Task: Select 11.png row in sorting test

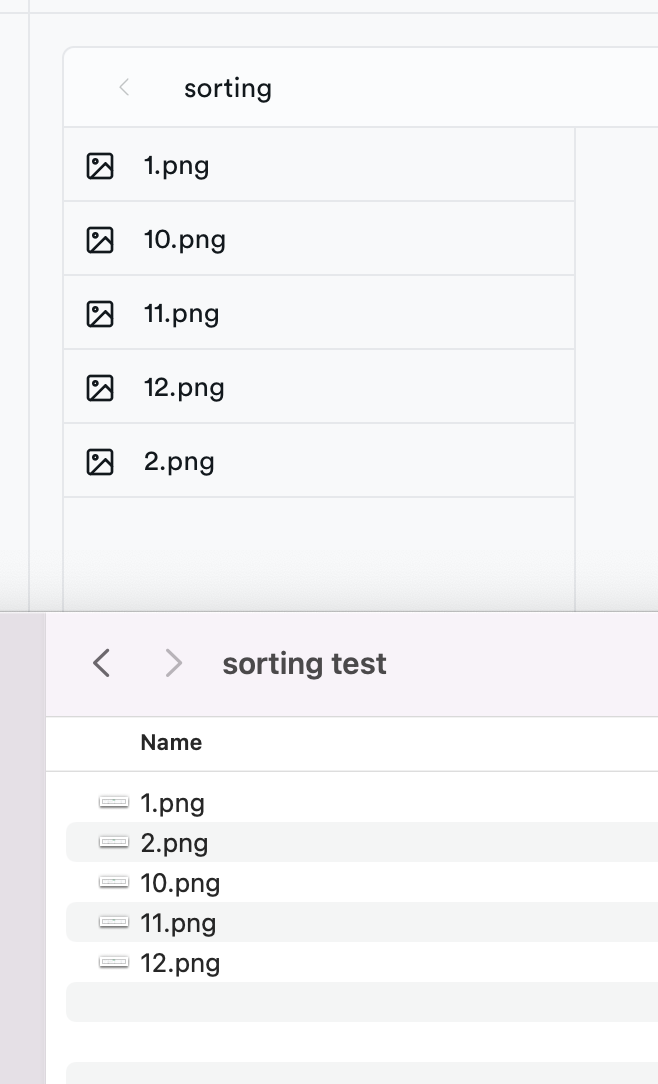Action: [300, 922]
